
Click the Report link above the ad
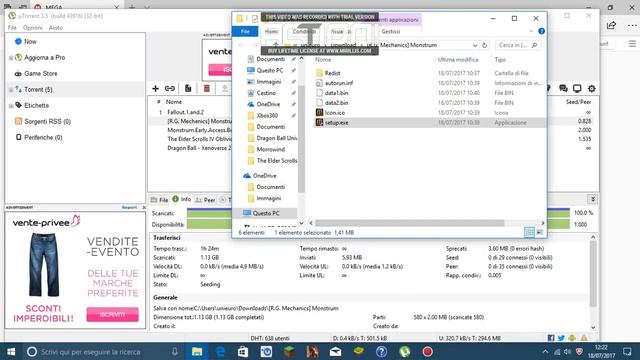click(129, 207)
